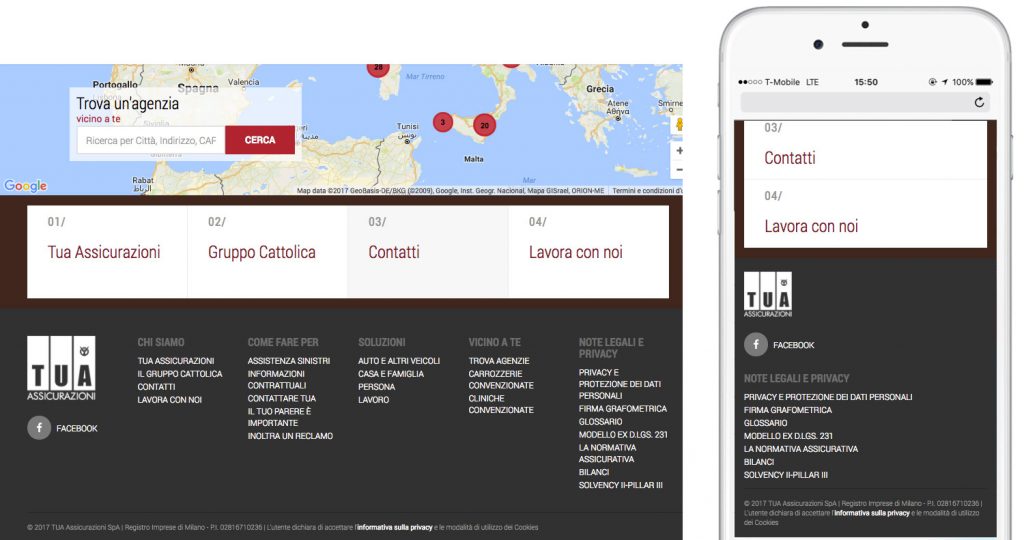Open AUTO E ALTRI VEICOLI link
This screenshot has width=1024, height=540.
point(399,361)
